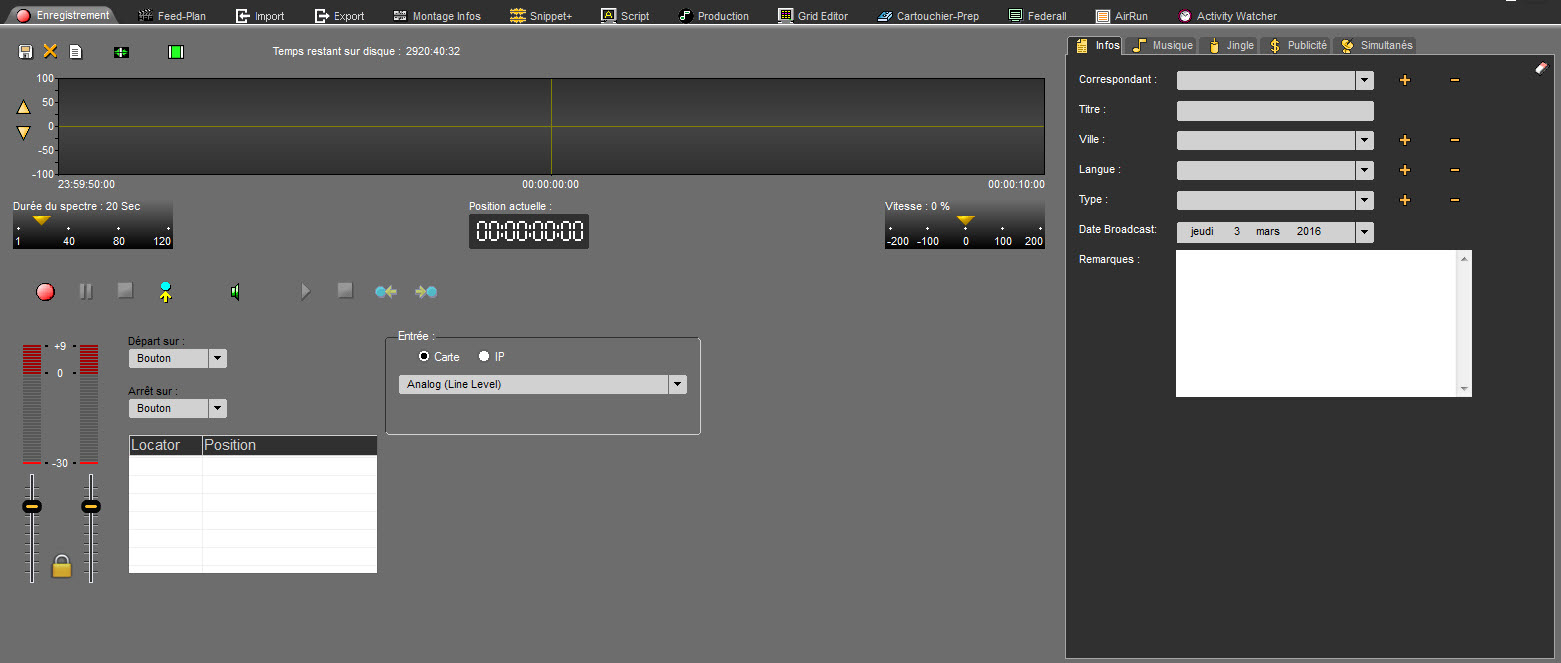Click into the Titre text field
The height and width of the screenshot is (663, 1561).
point(1274,111)
